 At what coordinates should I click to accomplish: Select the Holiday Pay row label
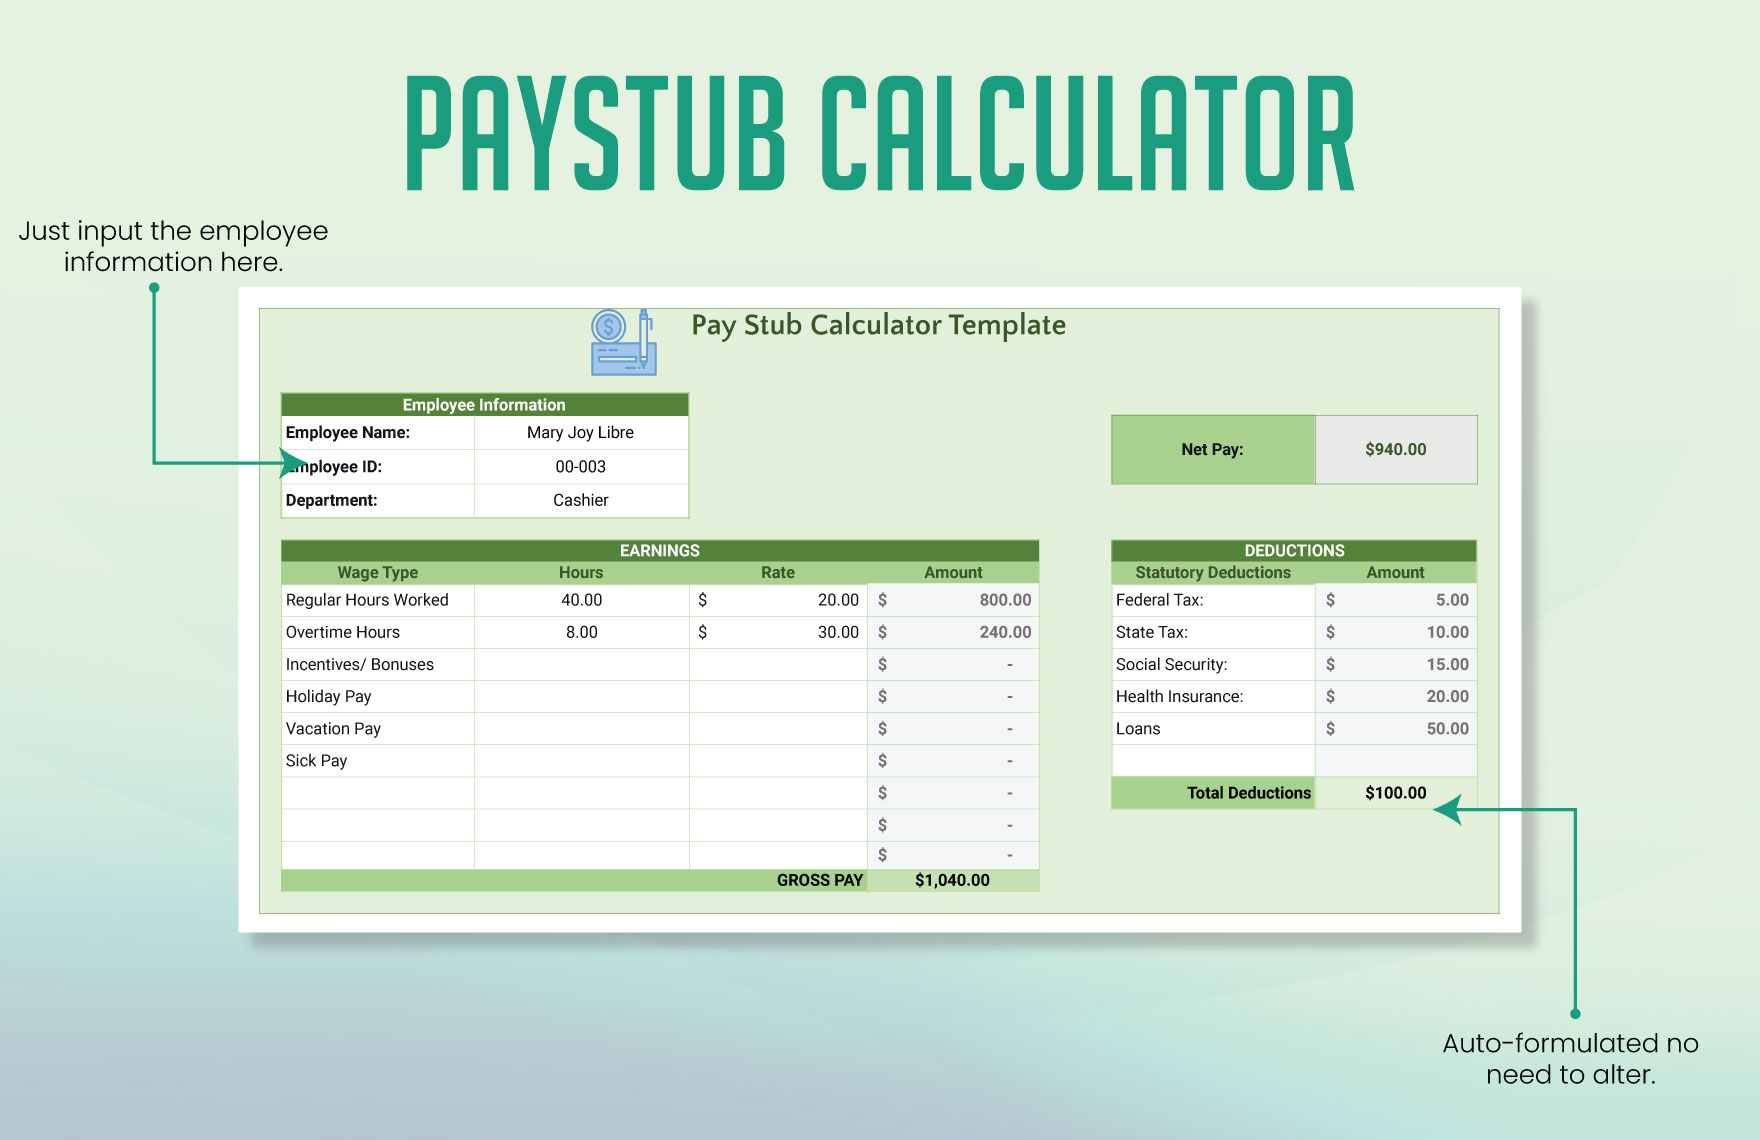click(x=328, y=697)
